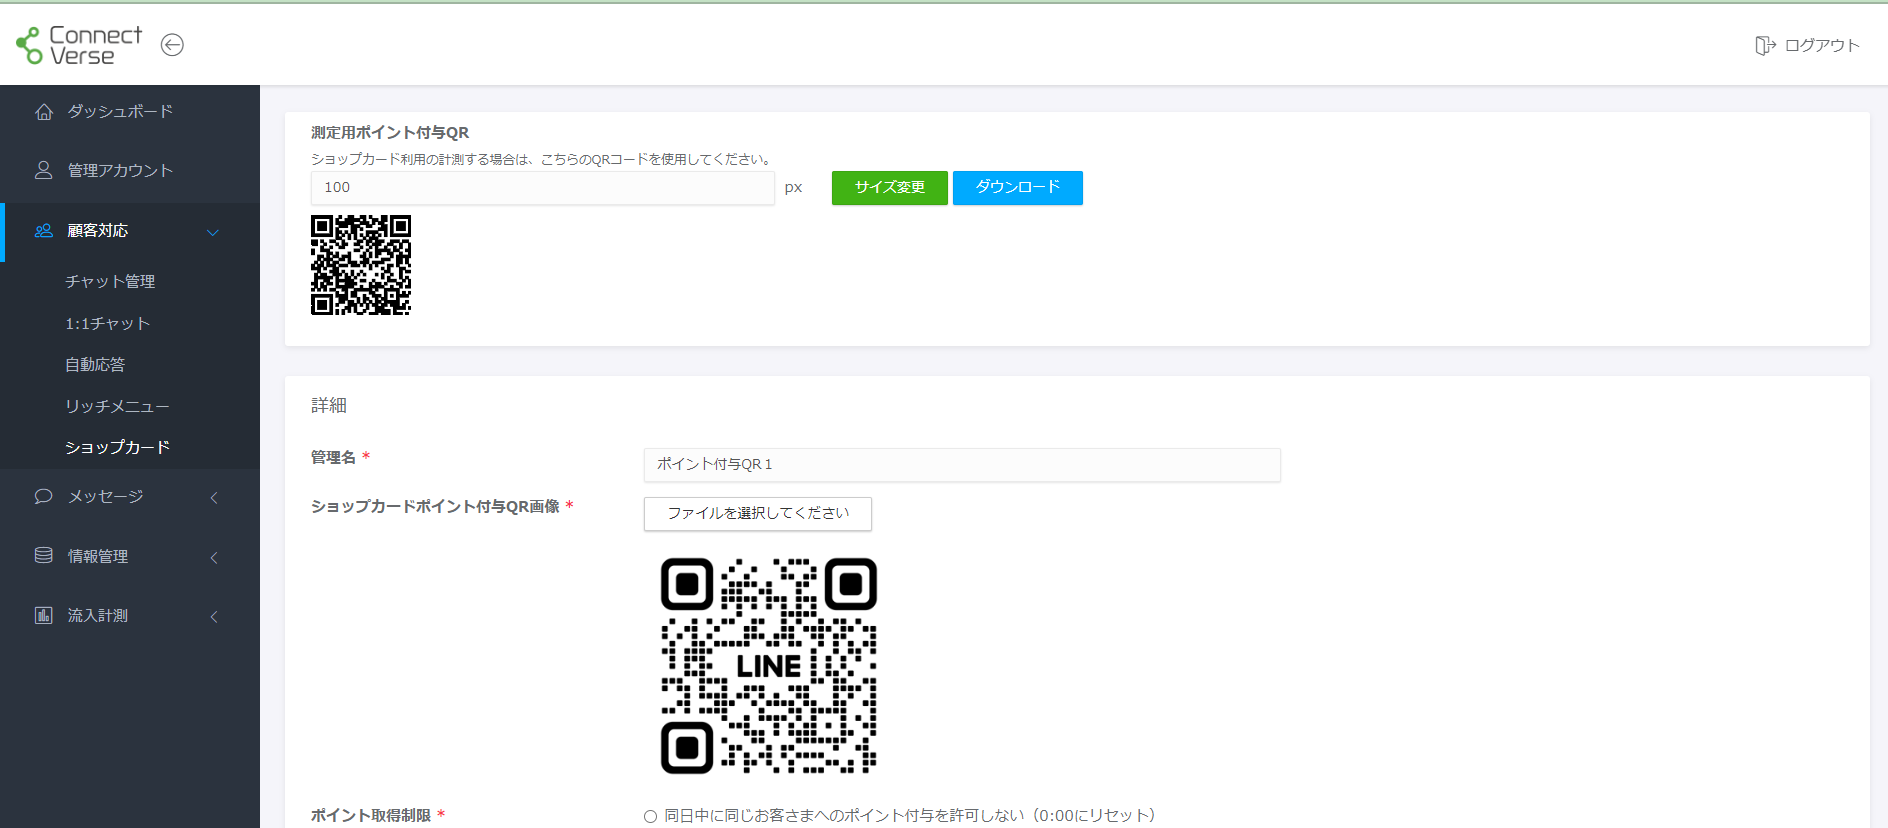
Task: Select ショップカード submenu item
Action: coord(117,447)
